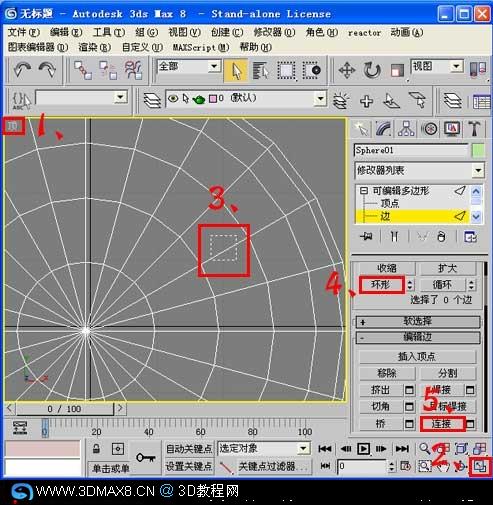The width and height of the screenshot is (493, 505).
Task: Click the 环形 ring selection button
Action: [381, 285]
